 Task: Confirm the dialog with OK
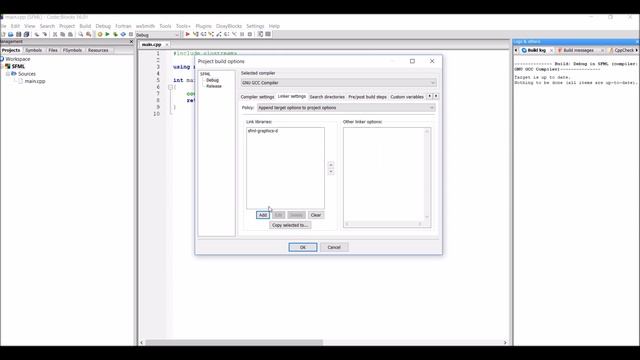point(302,247)
